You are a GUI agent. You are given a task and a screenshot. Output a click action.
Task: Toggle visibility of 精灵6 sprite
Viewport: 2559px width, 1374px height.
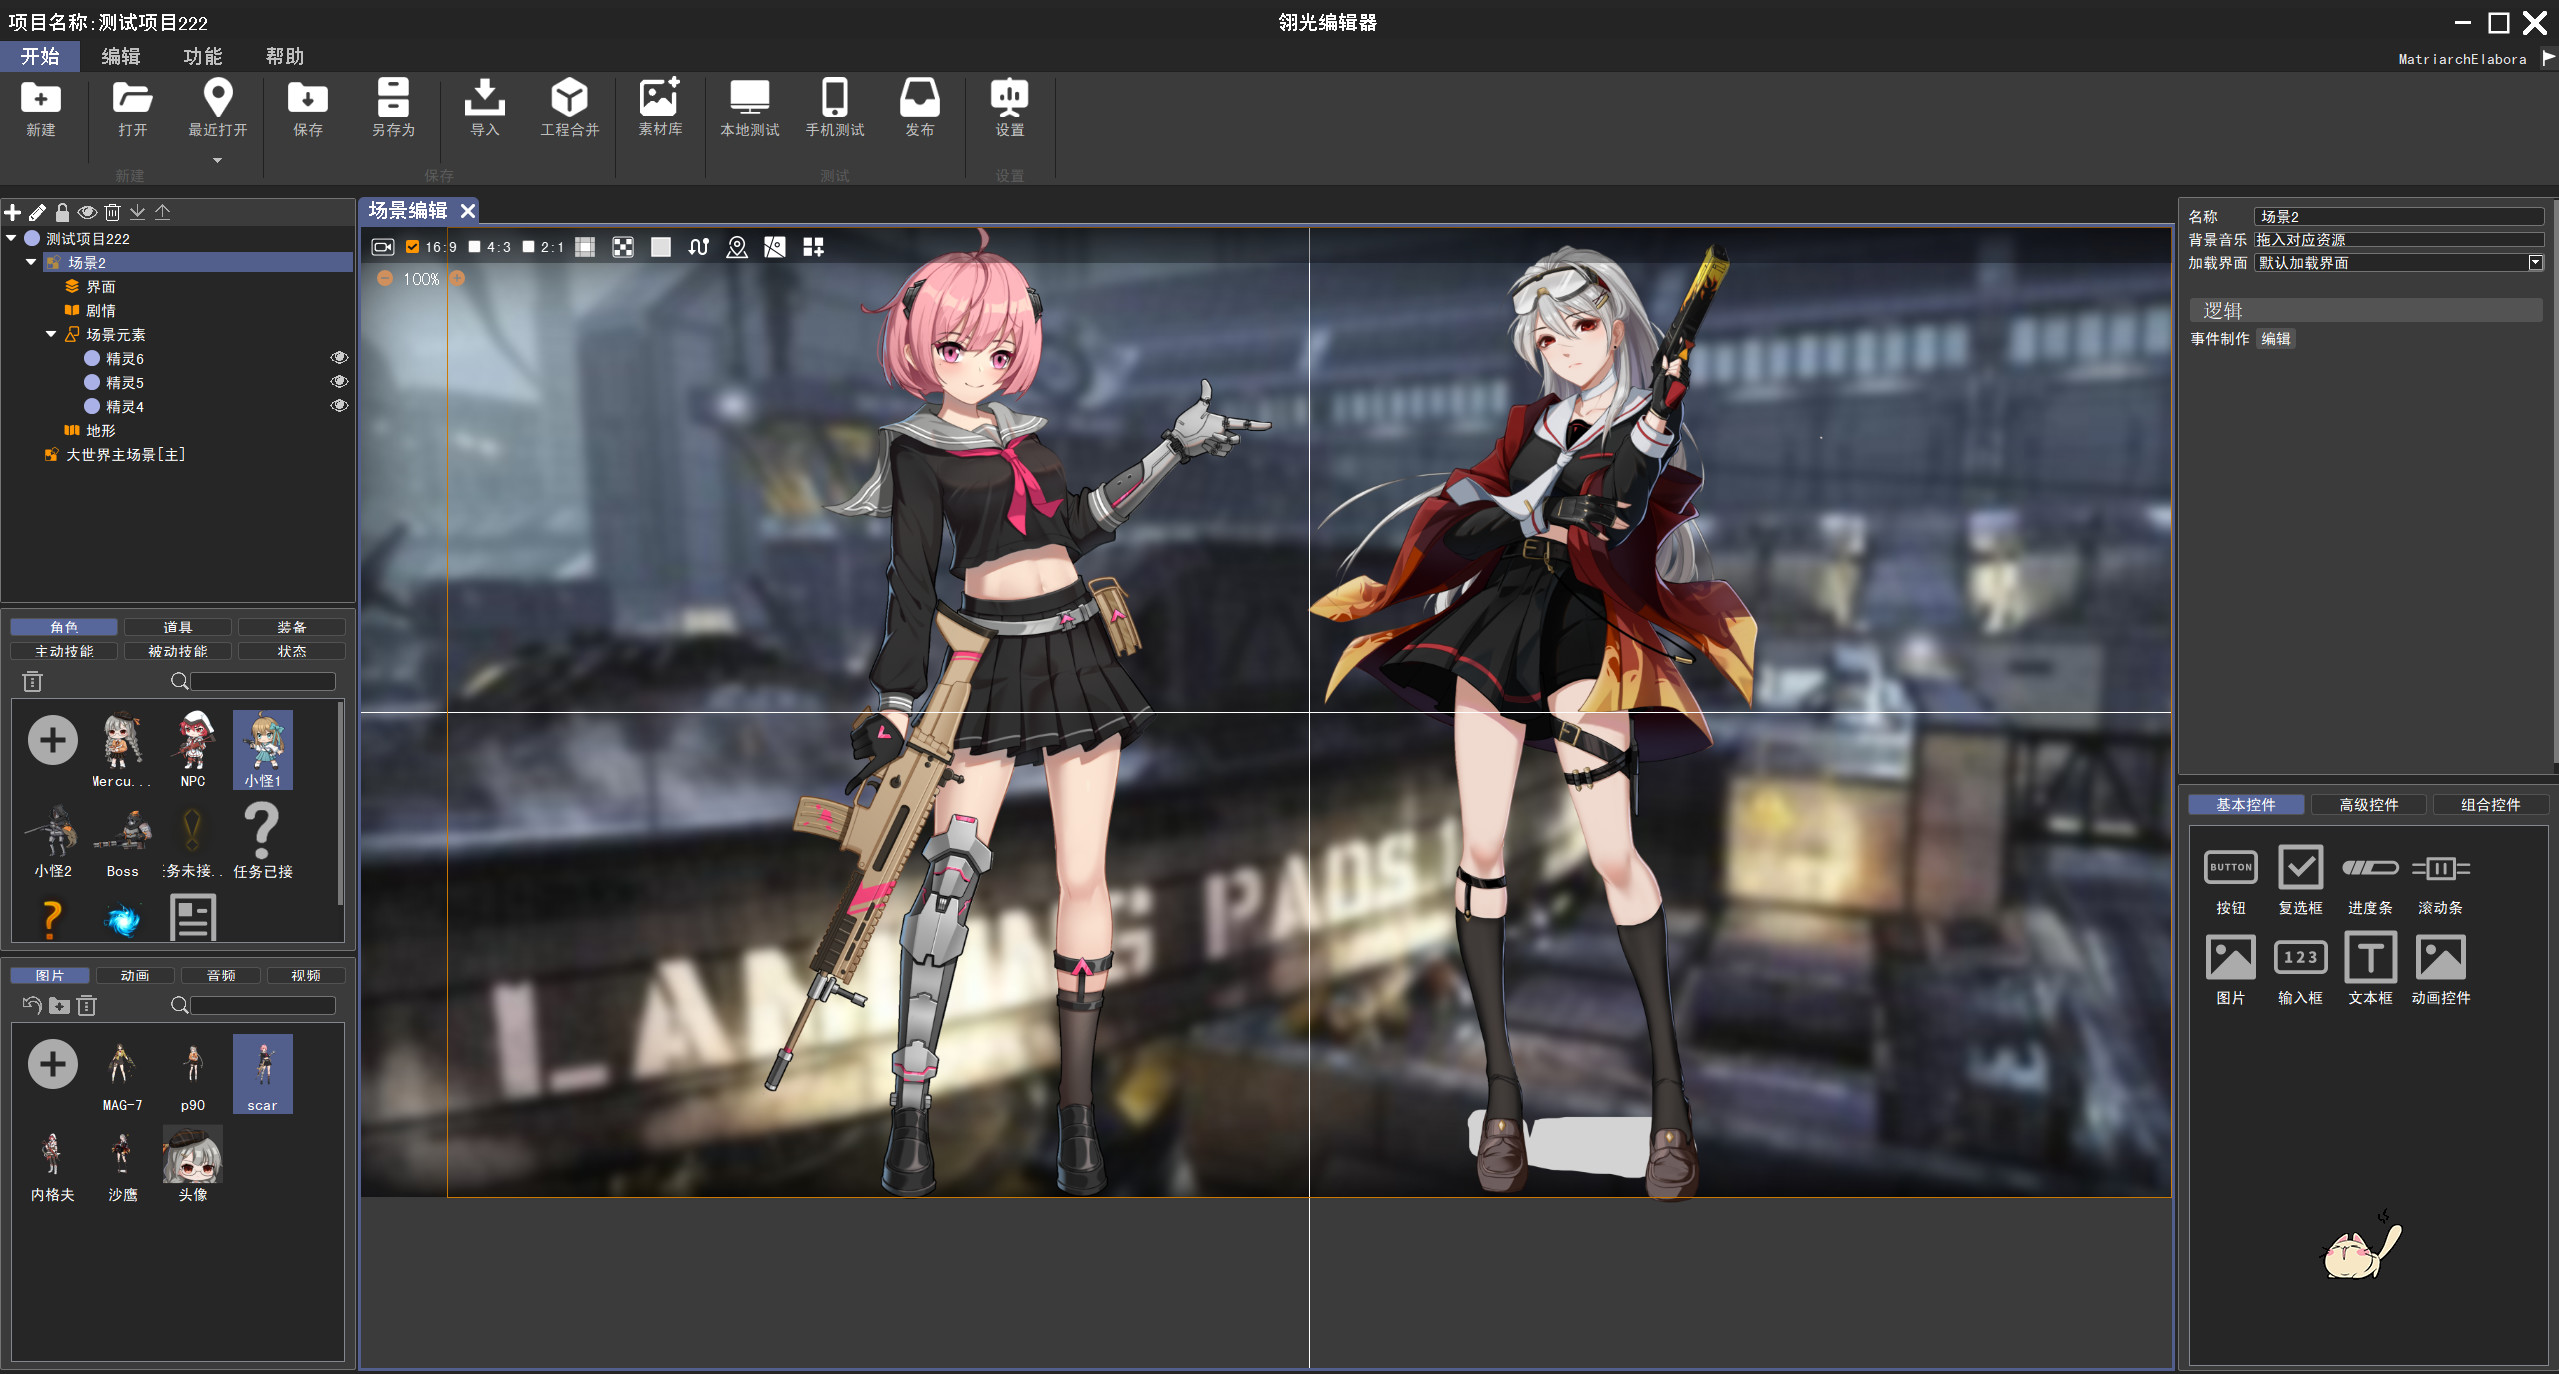click(339, 357)
